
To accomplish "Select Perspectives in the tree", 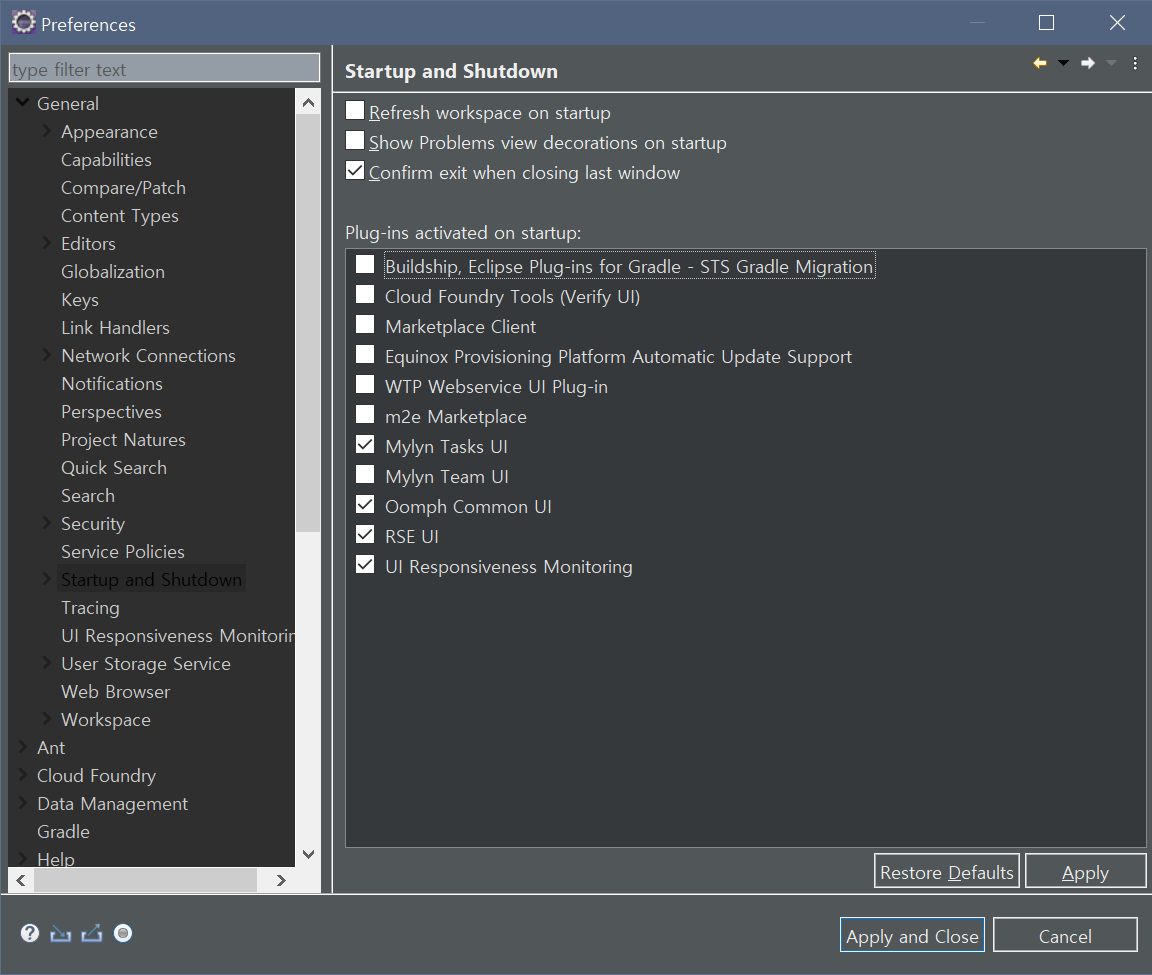I will coord(111,411).
